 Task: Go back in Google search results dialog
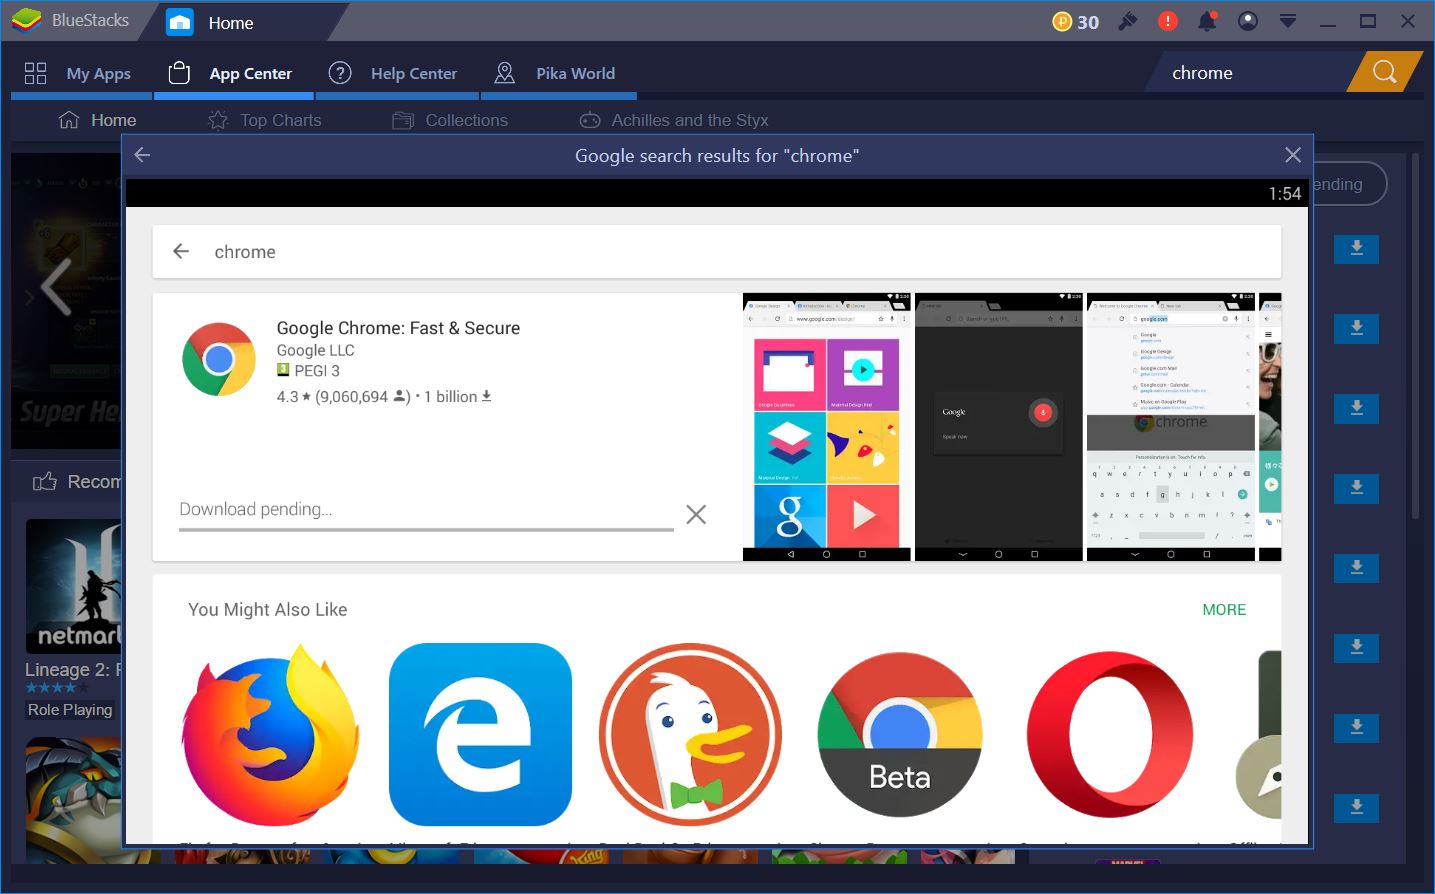[x=142, y=154]
